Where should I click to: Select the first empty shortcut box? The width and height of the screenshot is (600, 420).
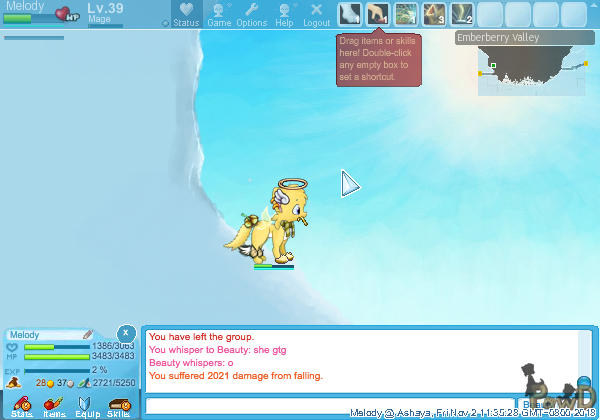point(491,14)
